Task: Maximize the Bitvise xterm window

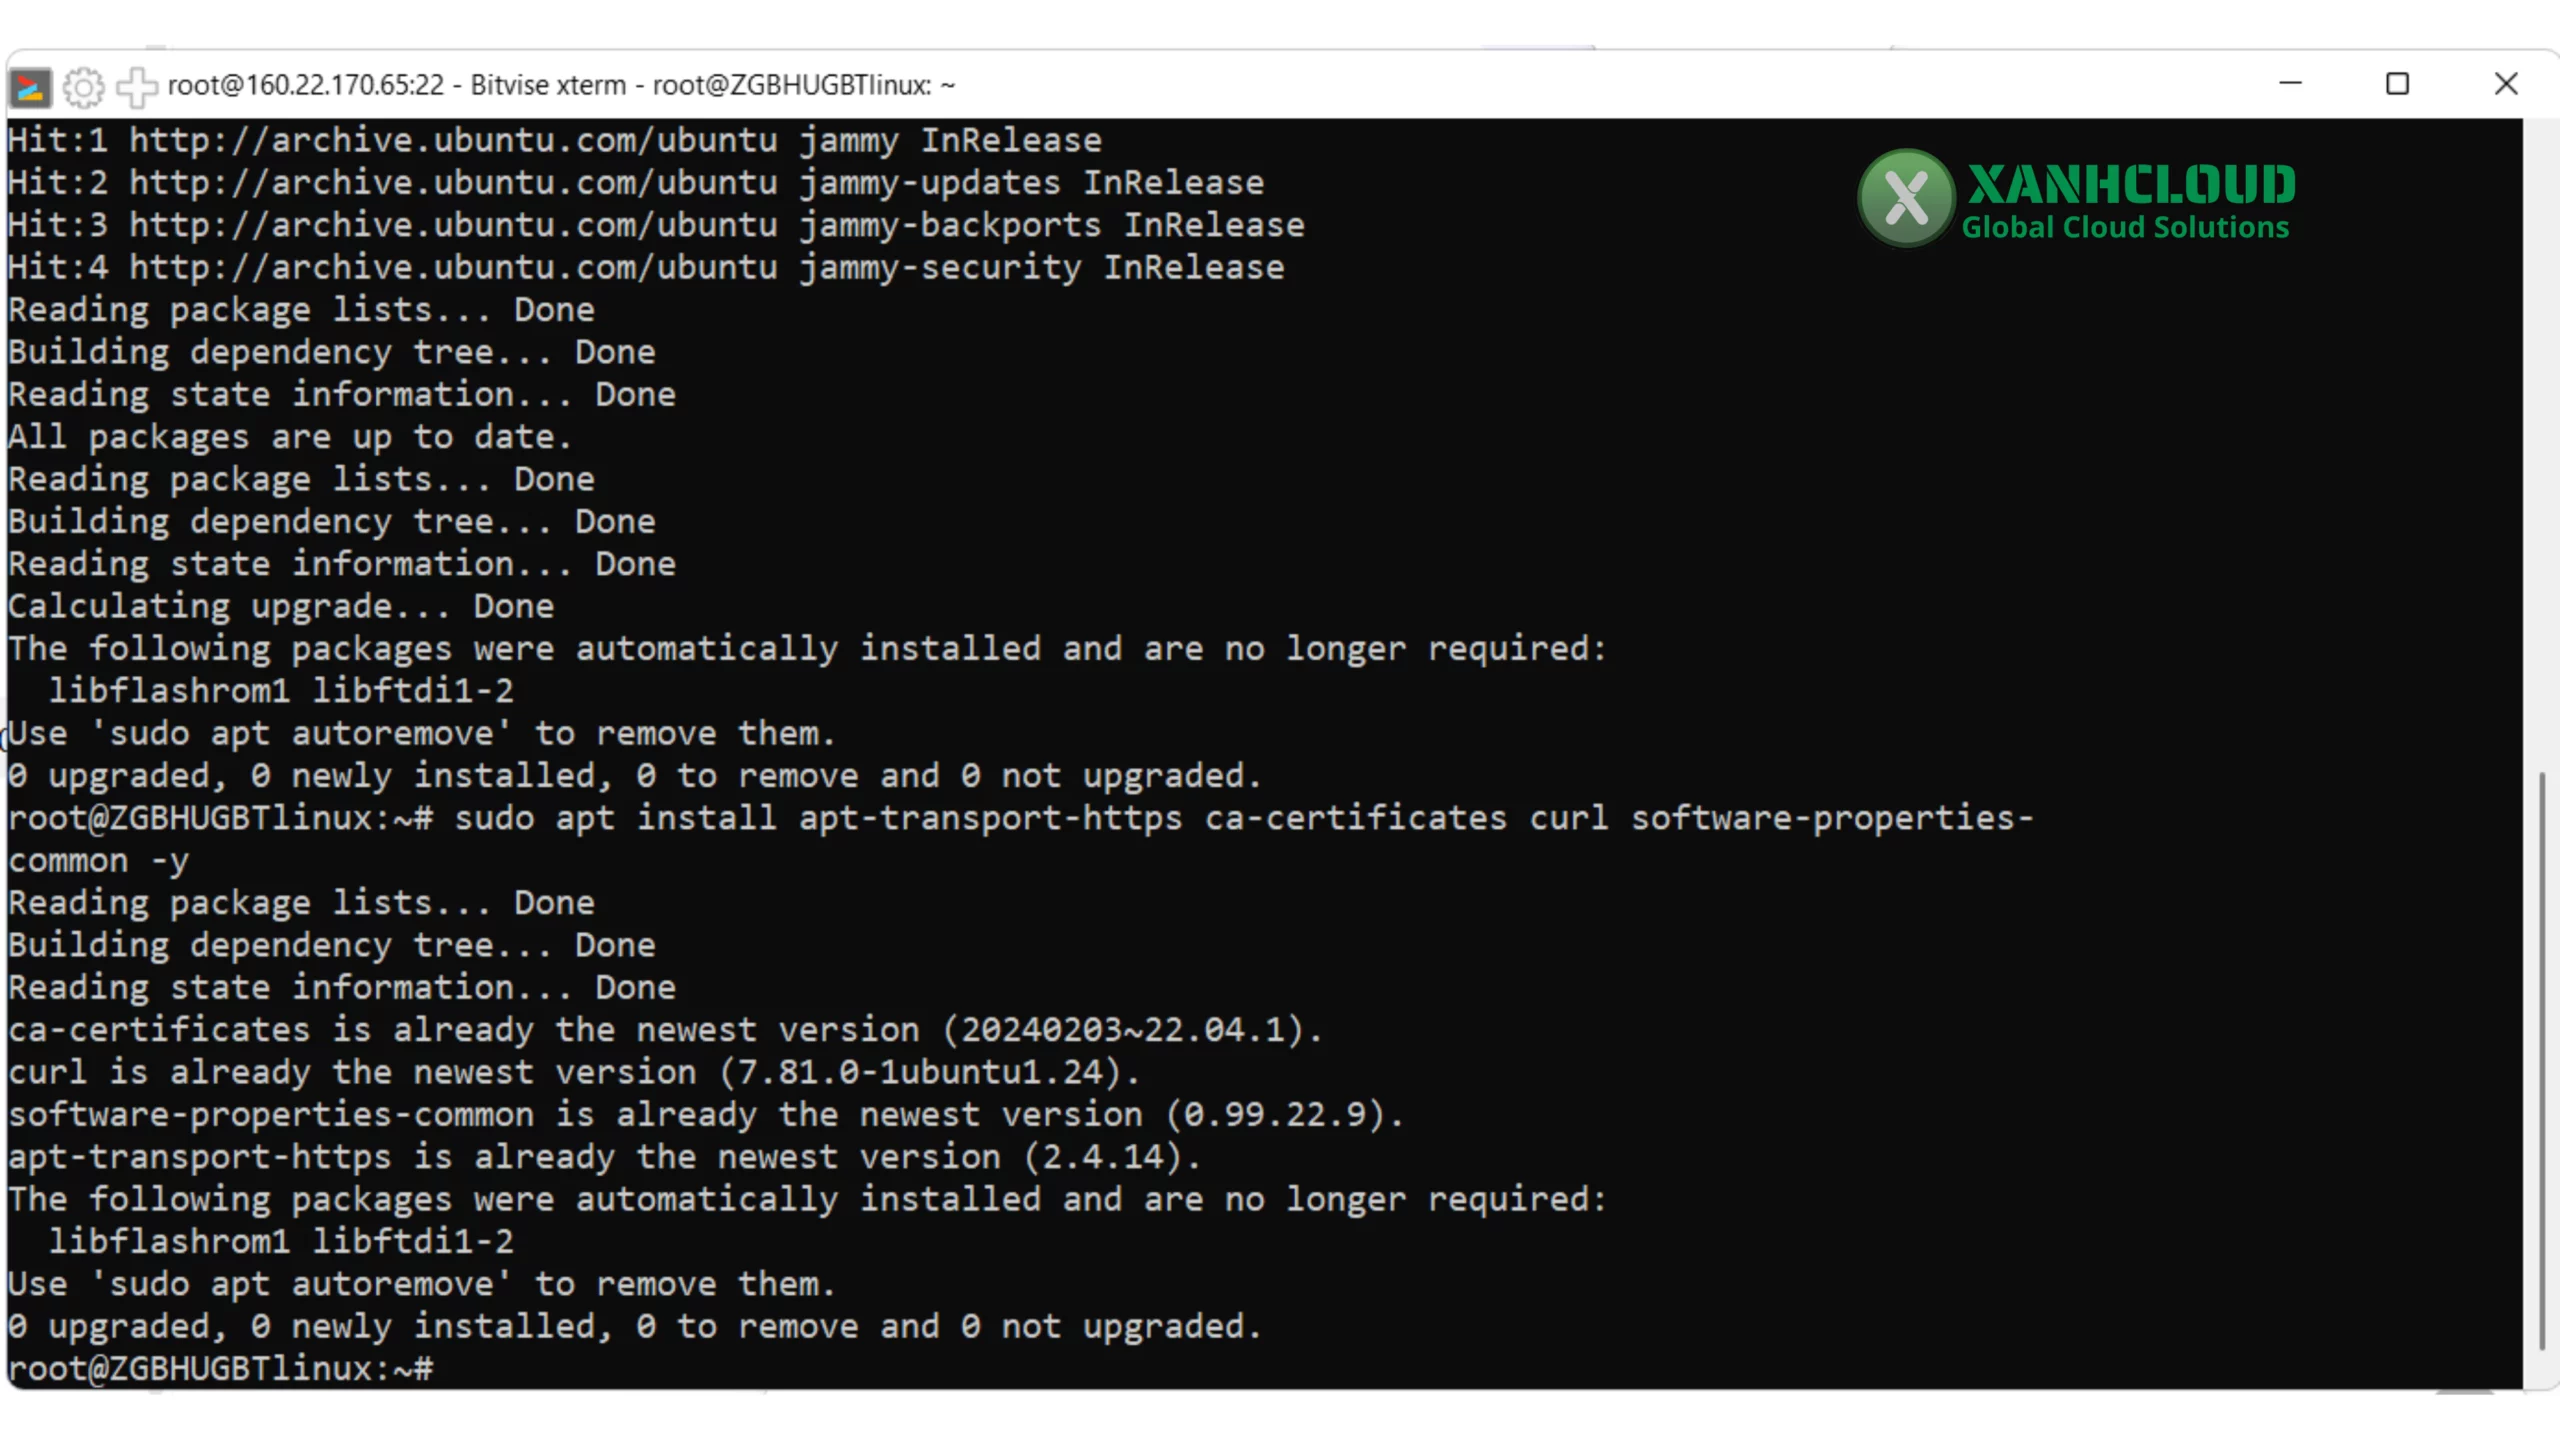Action: tap(2397, 84)
